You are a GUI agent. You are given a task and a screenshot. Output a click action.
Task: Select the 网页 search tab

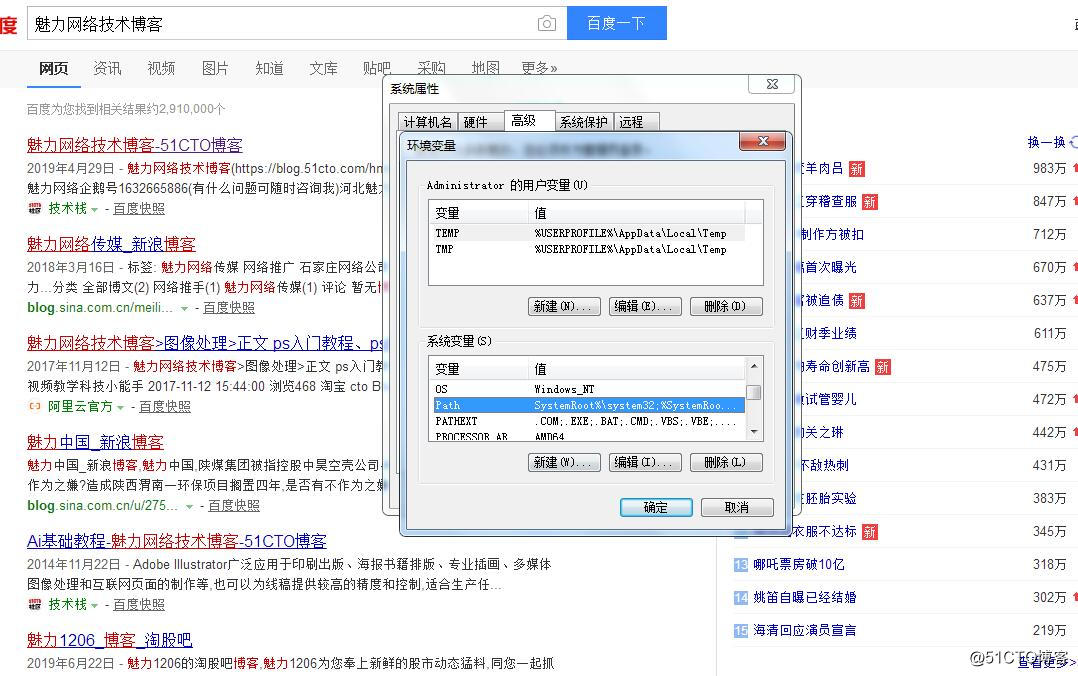[54, 68]
